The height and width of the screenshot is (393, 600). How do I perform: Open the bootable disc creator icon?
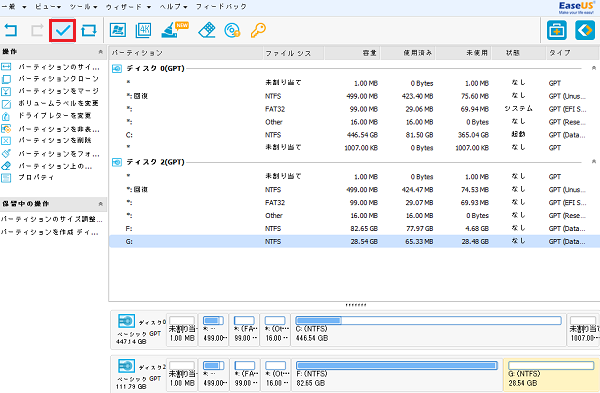pos(232,30)
